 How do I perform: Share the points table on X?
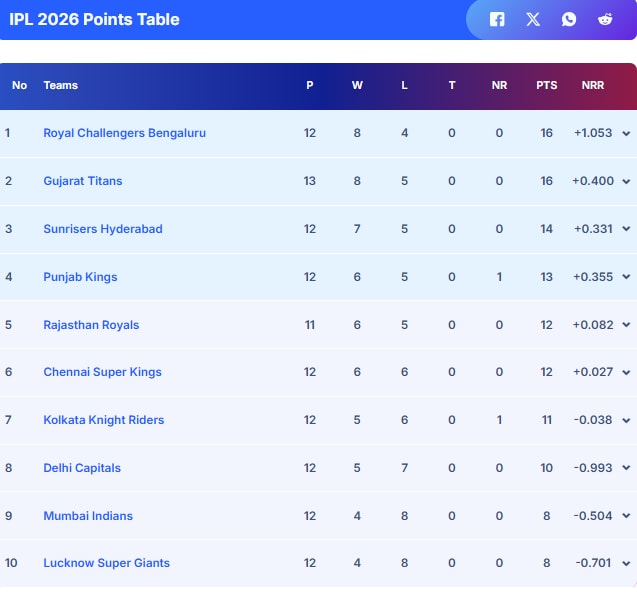[x=533, y=19]
